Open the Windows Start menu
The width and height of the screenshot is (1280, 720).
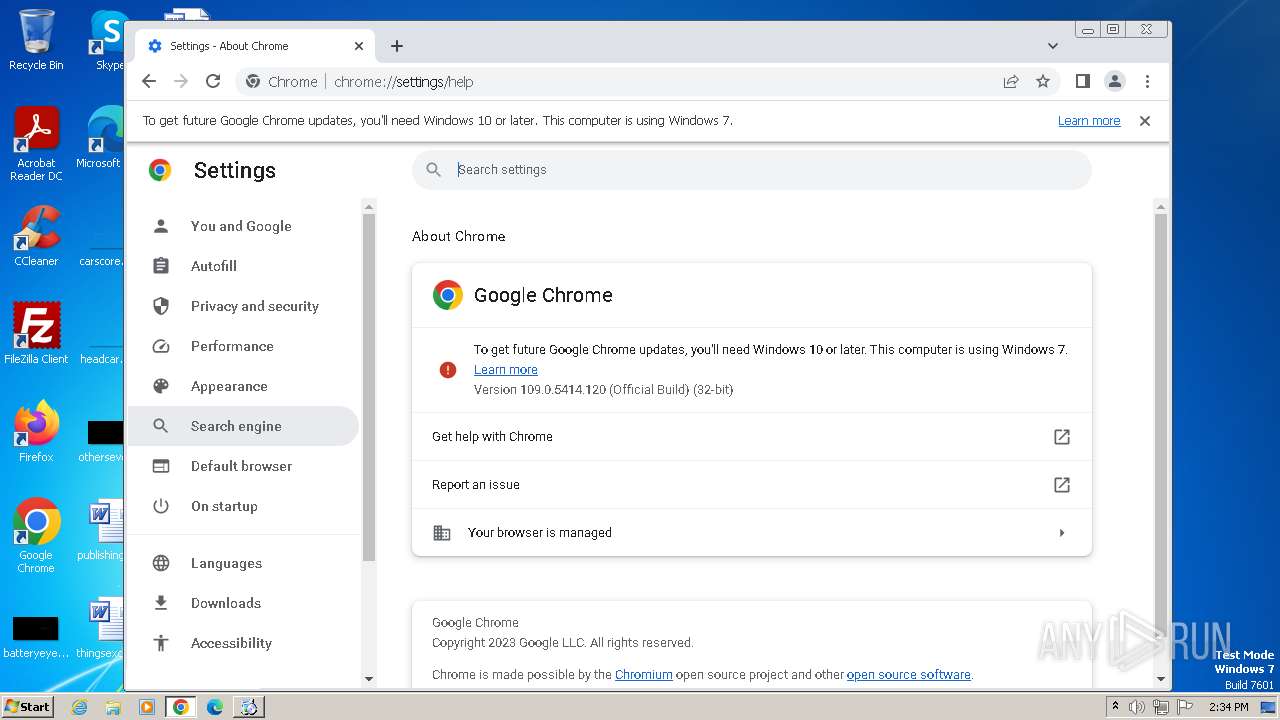(28, 707)
